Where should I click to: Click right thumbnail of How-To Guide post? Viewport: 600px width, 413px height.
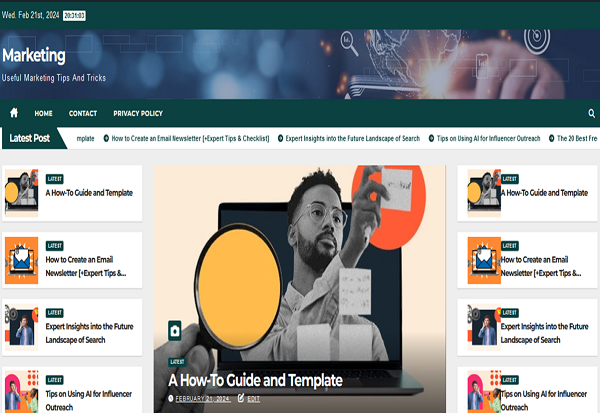pos(484,193)
